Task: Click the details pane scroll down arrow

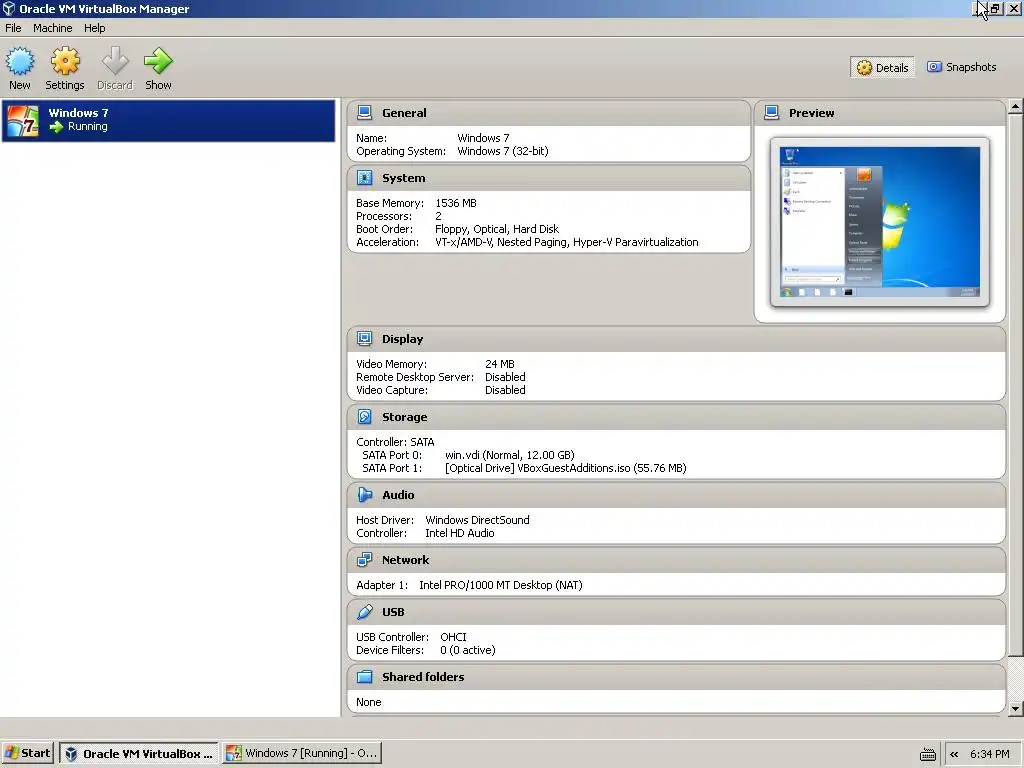Action: (1015, 709)
